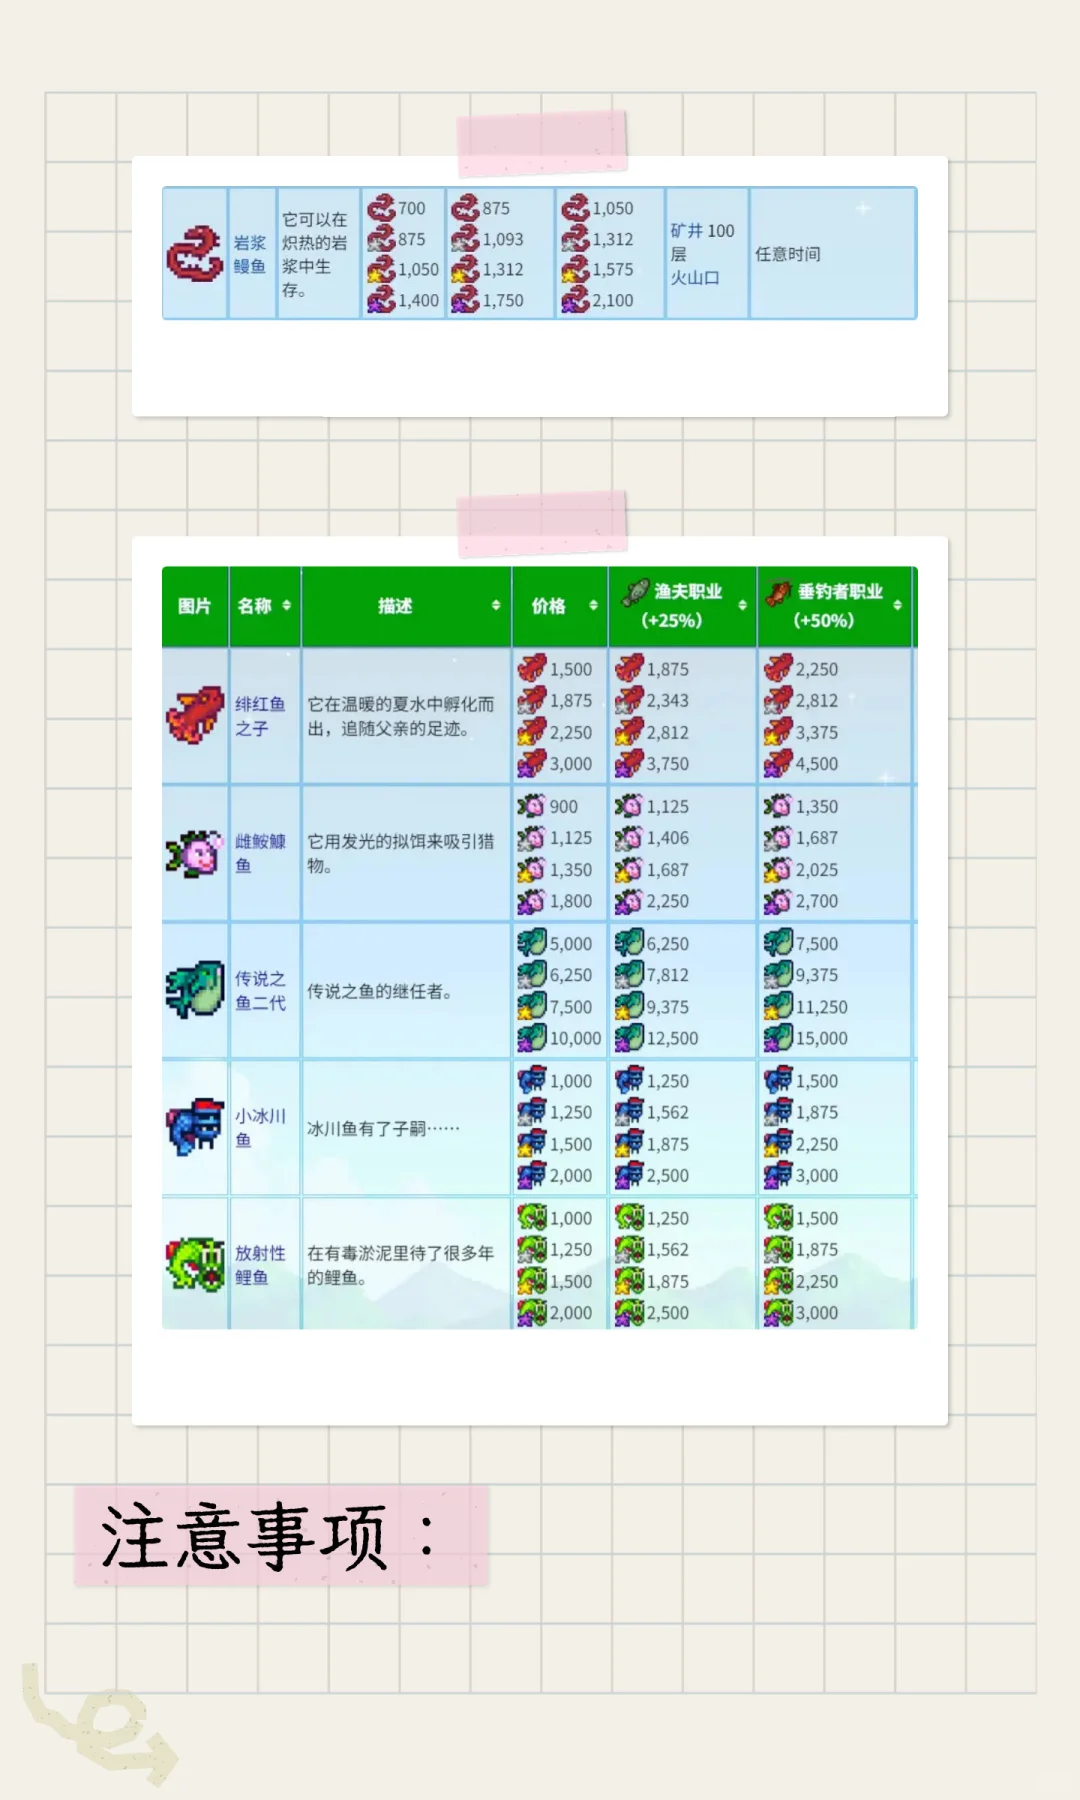The height and width of the screenshot is (1800, 1080).
Task: Open the 火山口 location link
Action: [695, 278]
